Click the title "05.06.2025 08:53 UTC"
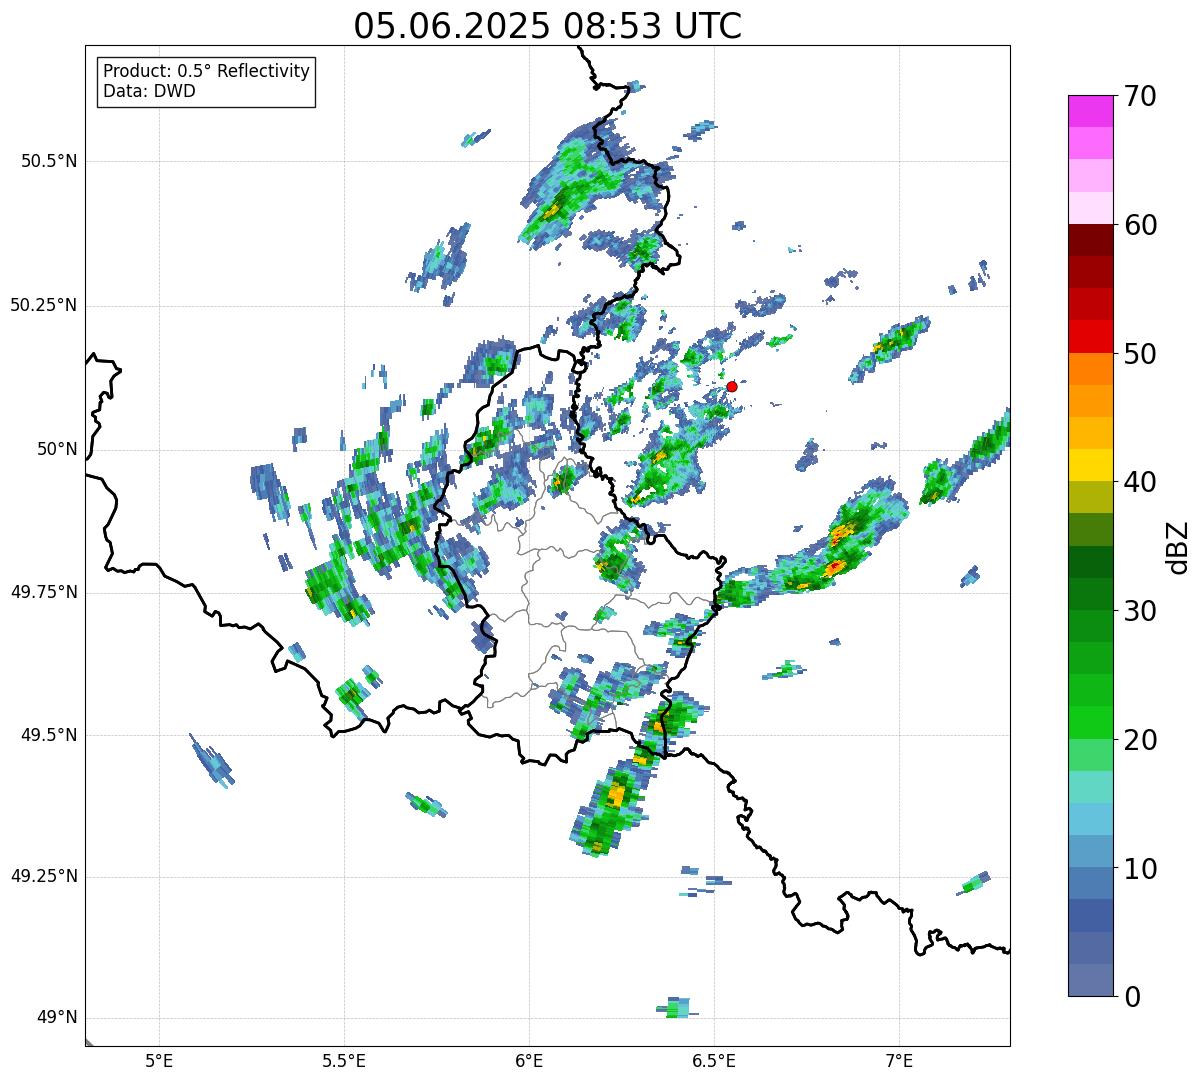Image resolution: width=1202 pixels, height=1081 pixels. click(x=548, y=26)
